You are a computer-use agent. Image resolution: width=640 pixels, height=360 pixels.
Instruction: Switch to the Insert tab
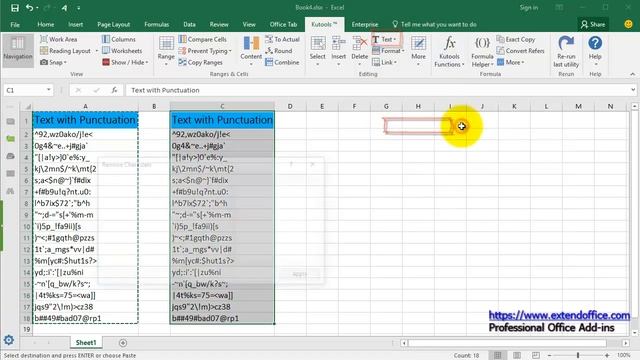tap(76, 24)
